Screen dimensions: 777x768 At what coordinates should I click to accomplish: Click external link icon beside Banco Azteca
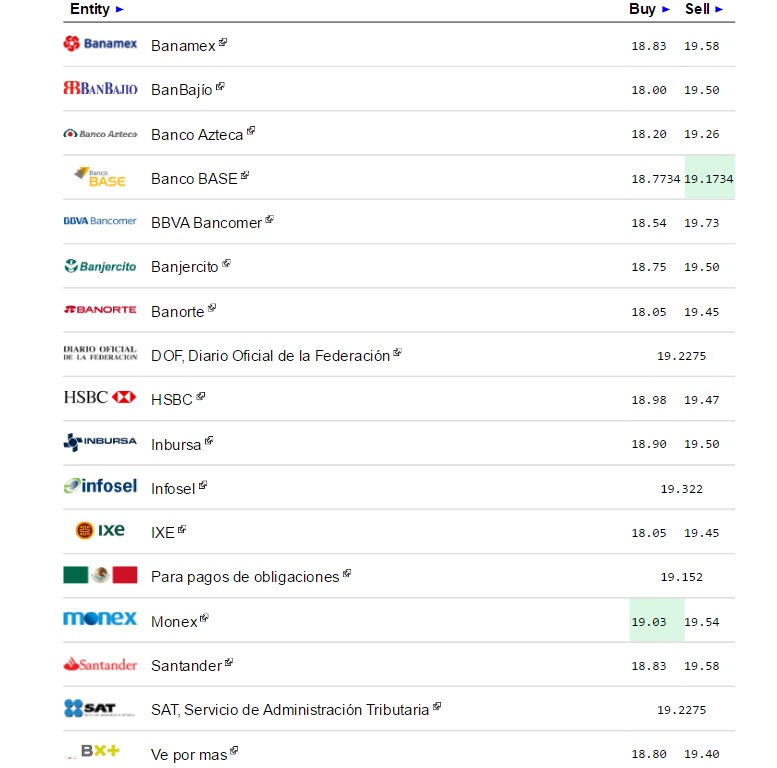[x=252, y=130]
